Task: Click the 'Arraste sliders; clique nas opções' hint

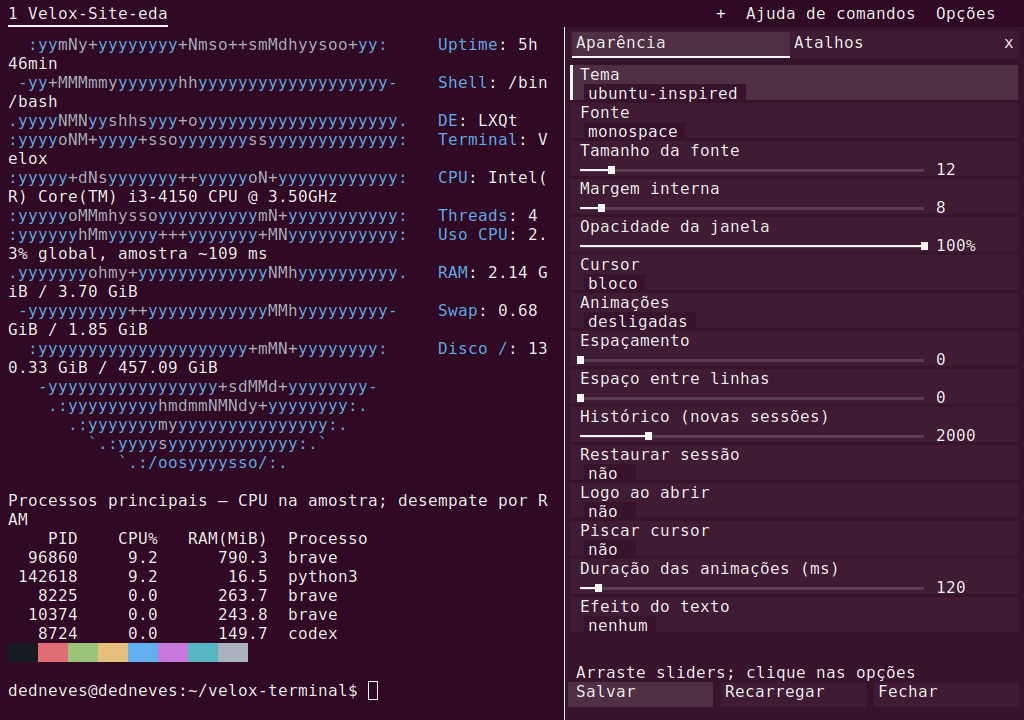Action: point(745,672)
